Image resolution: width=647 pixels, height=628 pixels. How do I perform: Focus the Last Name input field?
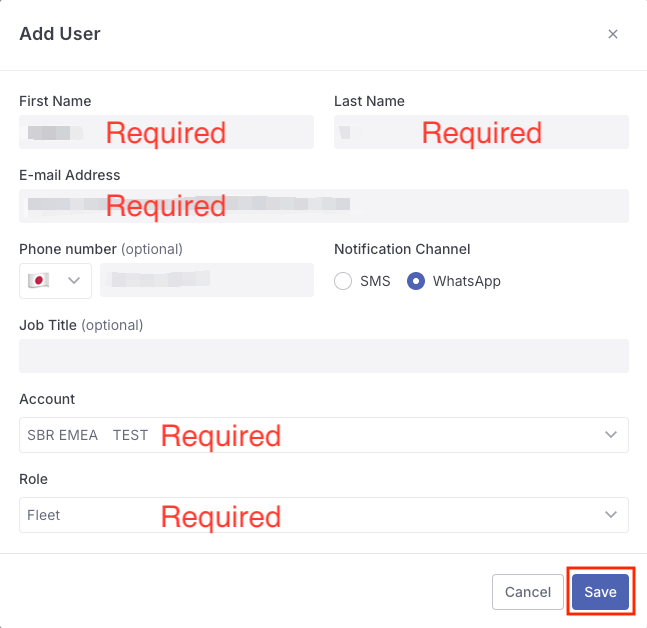click(x=482, y=132)
